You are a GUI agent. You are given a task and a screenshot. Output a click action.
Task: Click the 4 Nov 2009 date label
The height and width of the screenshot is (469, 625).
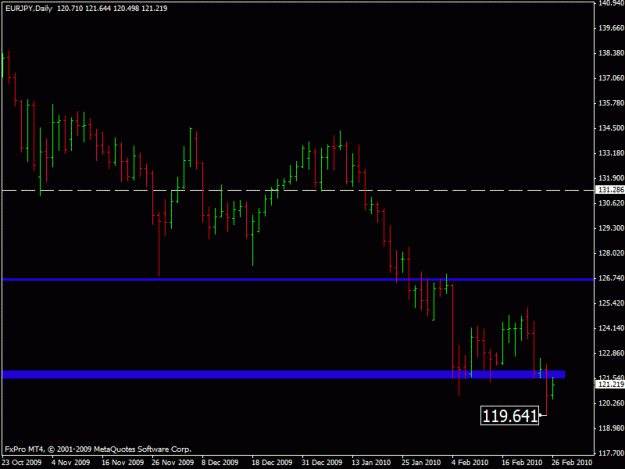pyautogui.click(x=71, y=462)
